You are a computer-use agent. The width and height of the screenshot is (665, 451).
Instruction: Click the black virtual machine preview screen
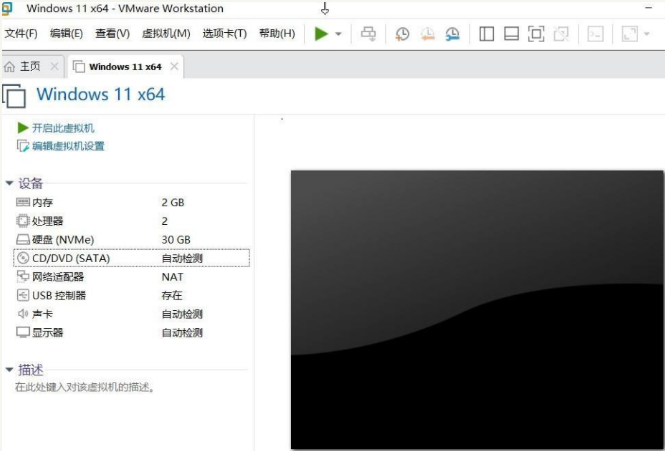click(476, 309)
